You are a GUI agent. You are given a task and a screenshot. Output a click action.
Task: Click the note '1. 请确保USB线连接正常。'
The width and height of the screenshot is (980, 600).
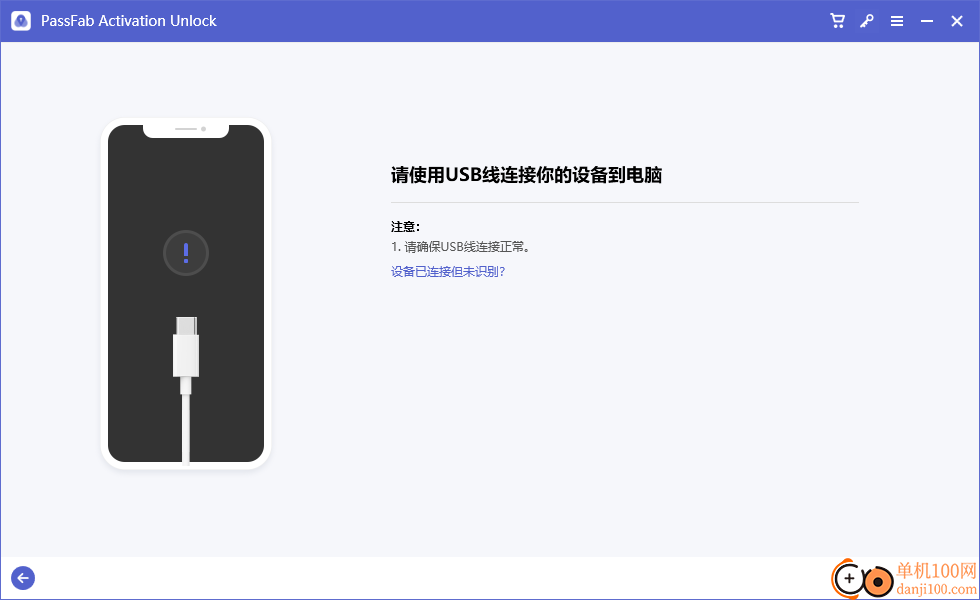461,247
